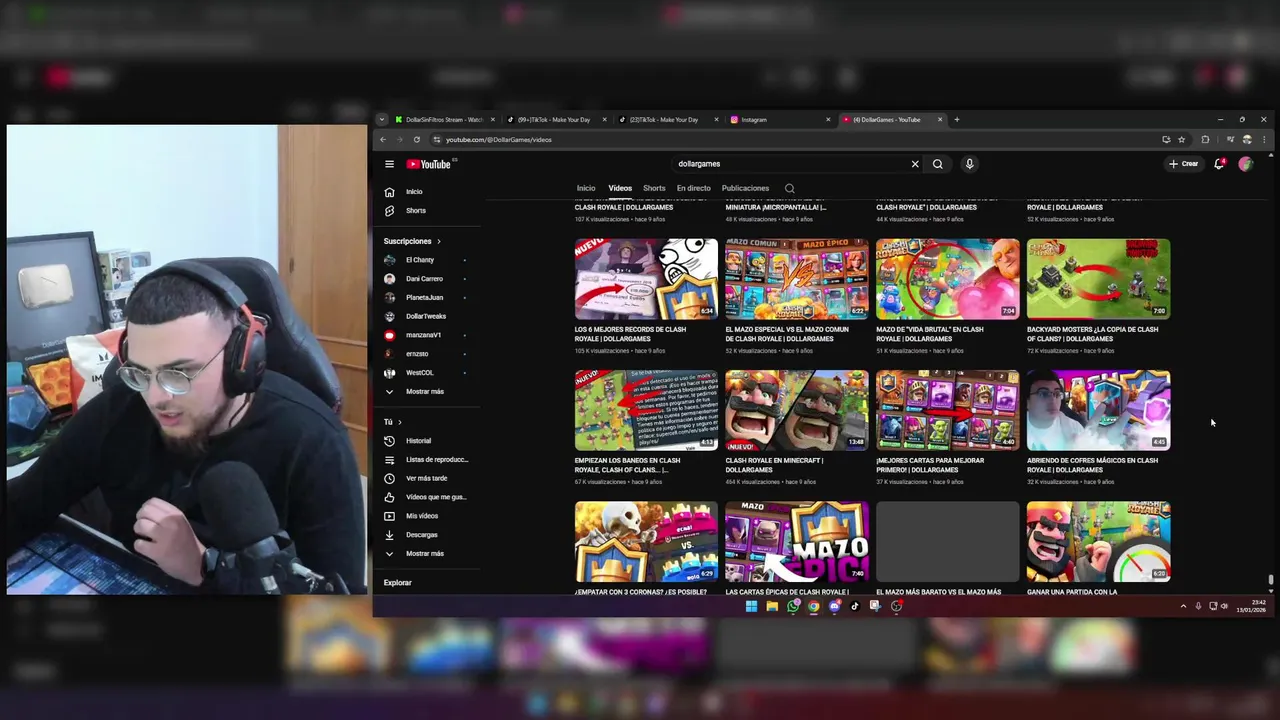Close the Instagram browser tab

[x=828, y=120]
